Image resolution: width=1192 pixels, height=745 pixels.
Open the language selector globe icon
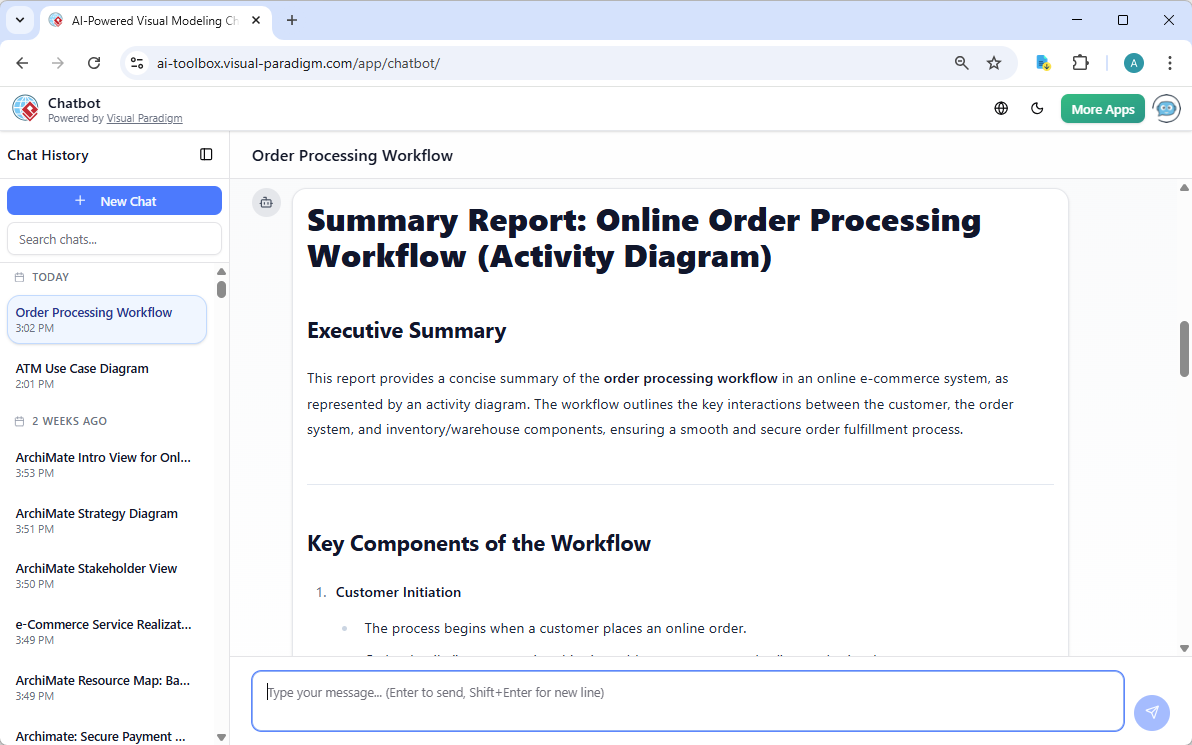[1001, 108]
